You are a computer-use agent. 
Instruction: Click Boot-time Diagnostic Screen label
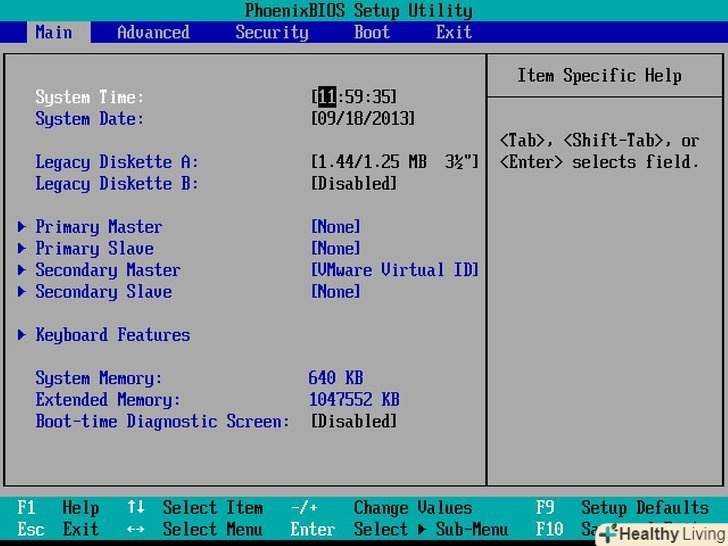click(162, 422)
